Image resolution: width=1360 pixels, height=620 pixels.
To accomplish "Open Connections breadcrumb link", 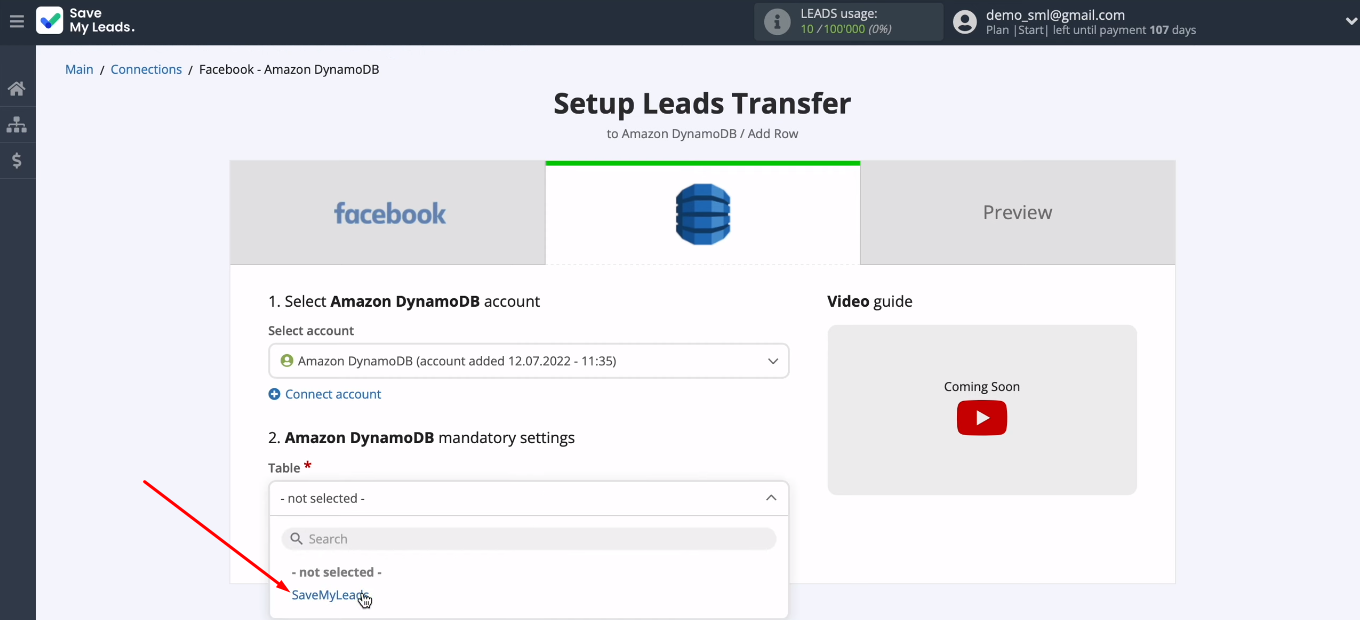I will click(146, 70).
